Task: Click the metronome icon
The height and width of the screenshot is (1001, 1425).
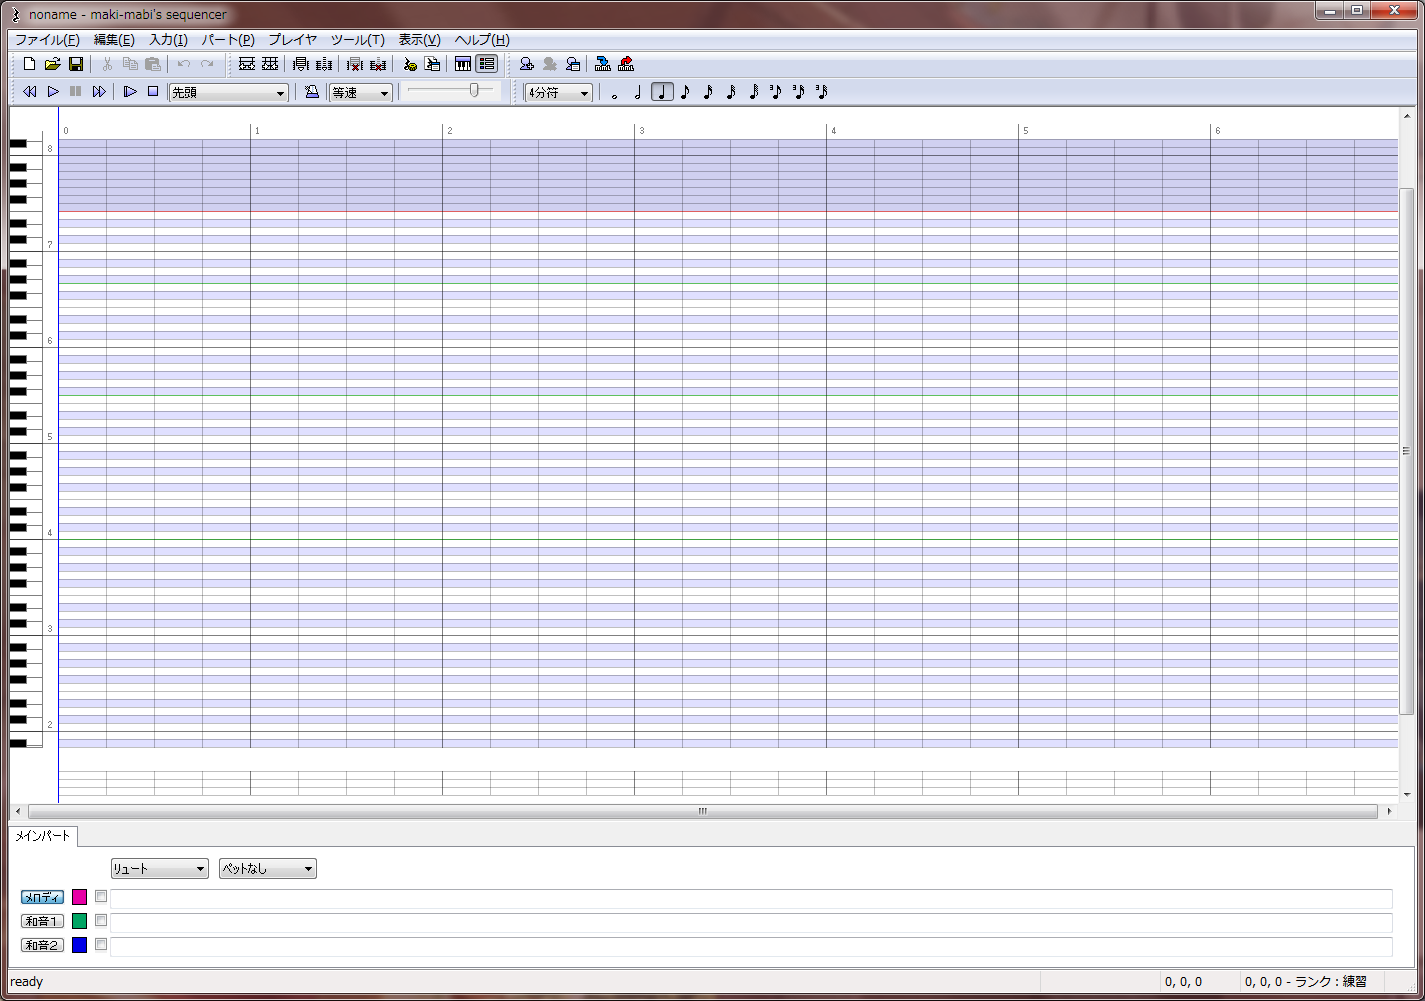Action: pos(312,92)
